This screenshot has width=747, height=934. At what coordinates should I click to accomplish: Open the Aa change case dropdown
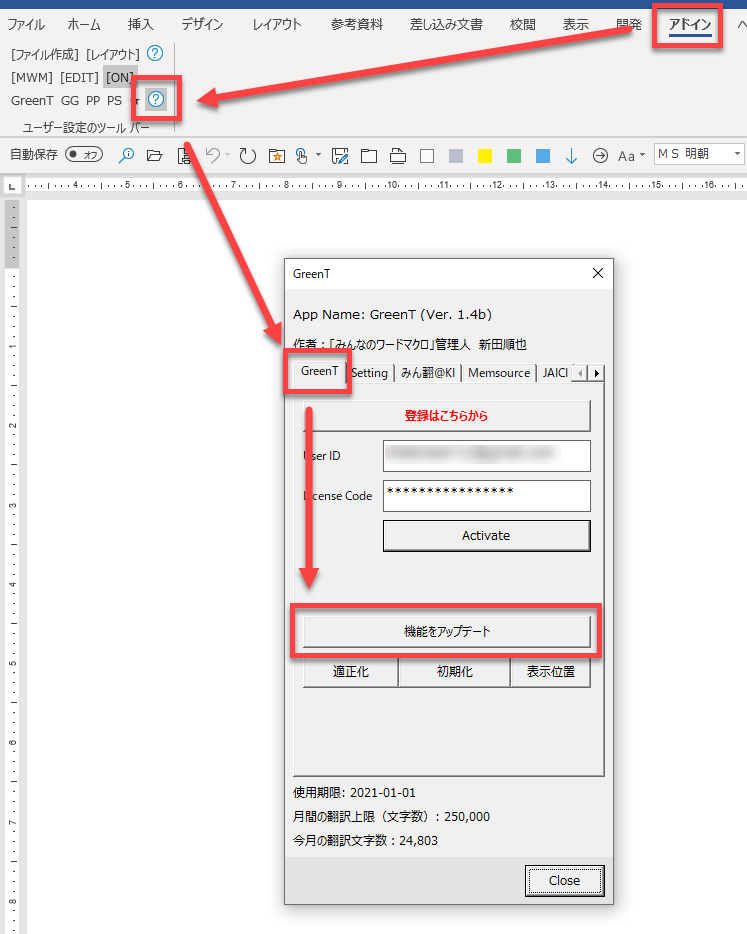pyautogui.click(x=631, y=155)
